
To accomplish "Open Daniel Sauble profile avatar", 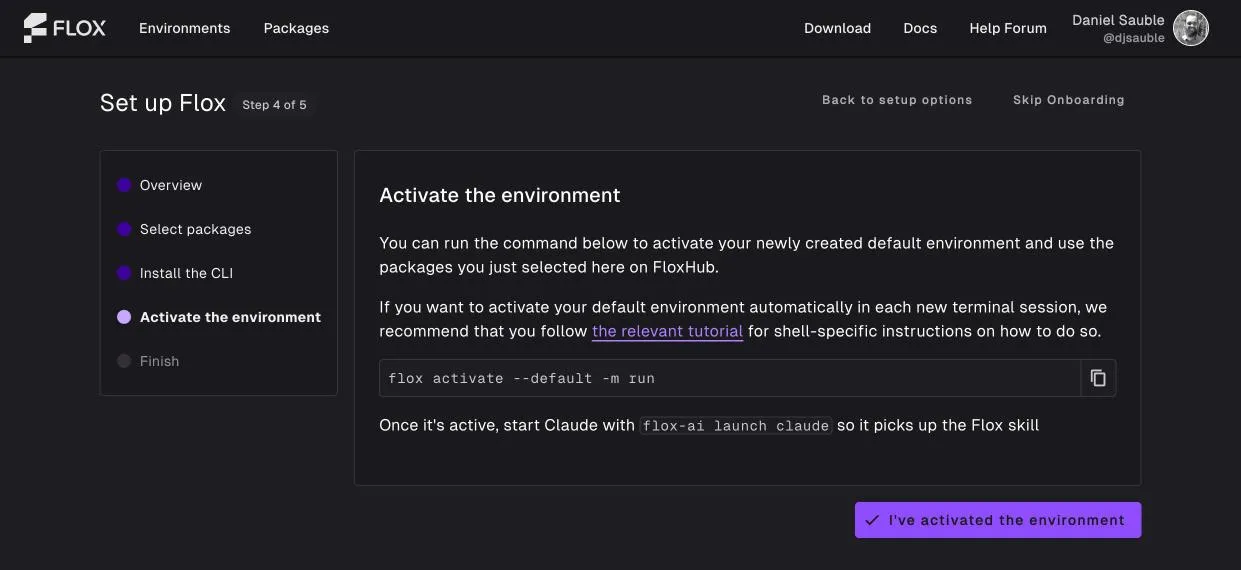I will click(x=1191, y=28).
